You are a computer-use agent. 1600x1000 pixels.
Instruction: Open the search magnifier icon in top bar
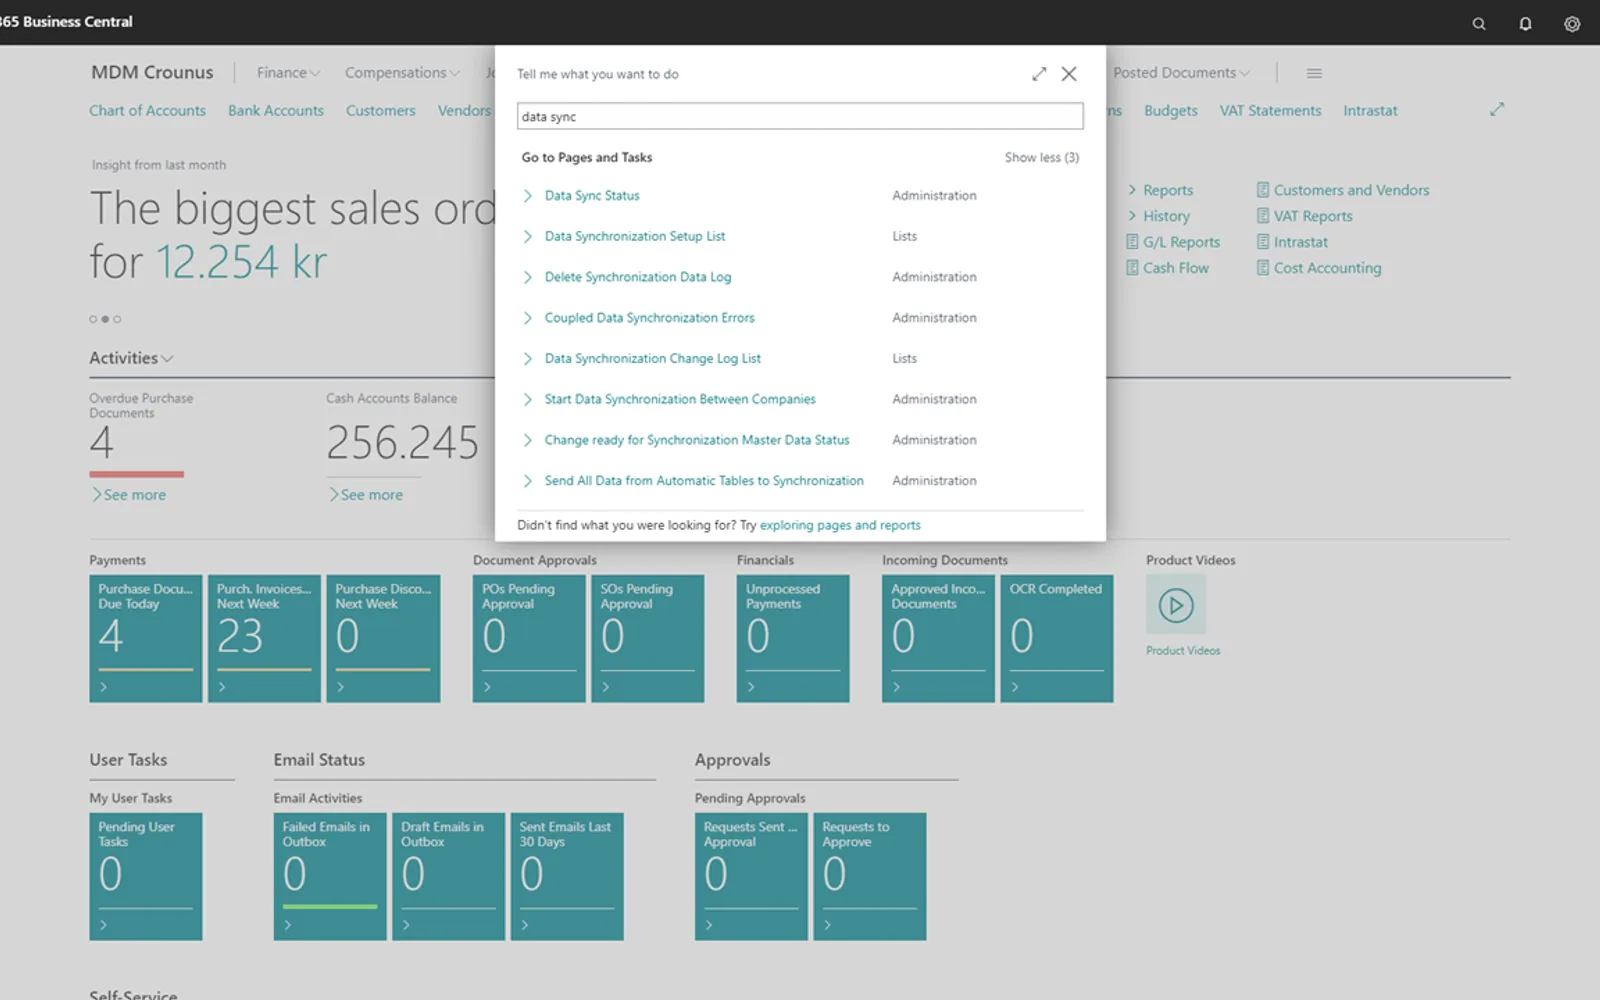(x=1479, y=24)
